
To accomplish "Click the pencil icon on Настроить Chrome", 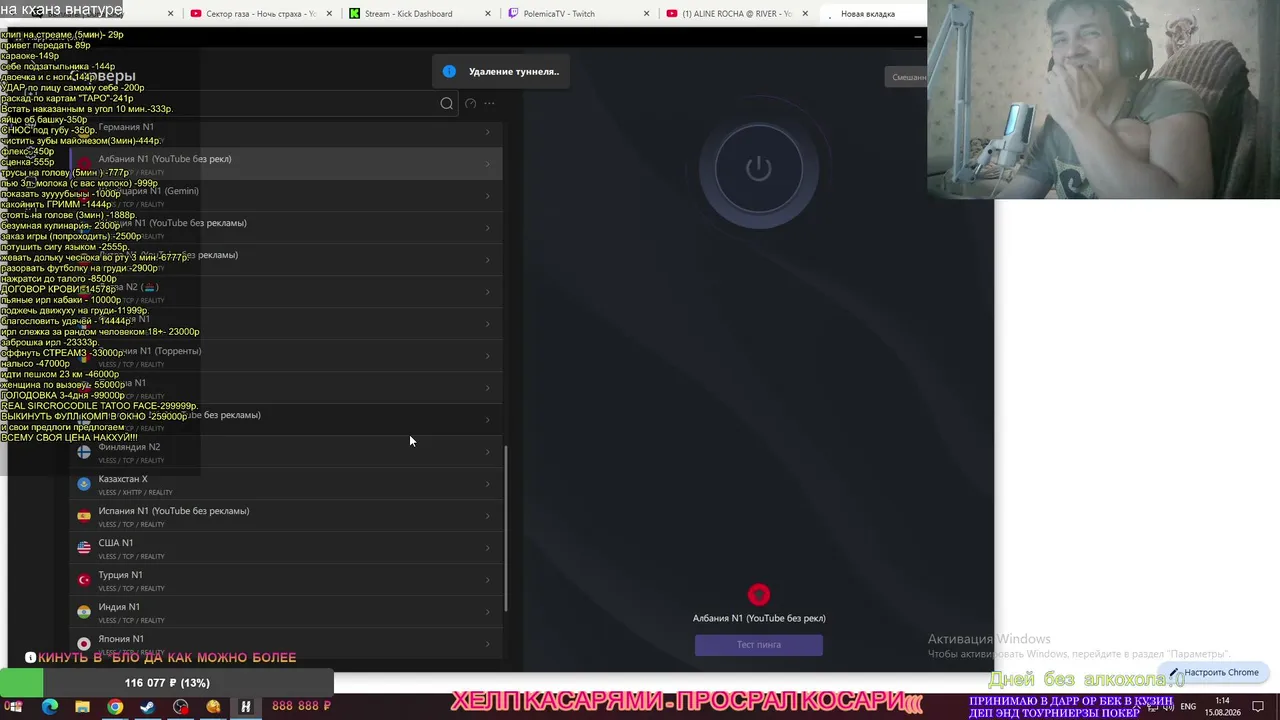I will point(1174,672).
